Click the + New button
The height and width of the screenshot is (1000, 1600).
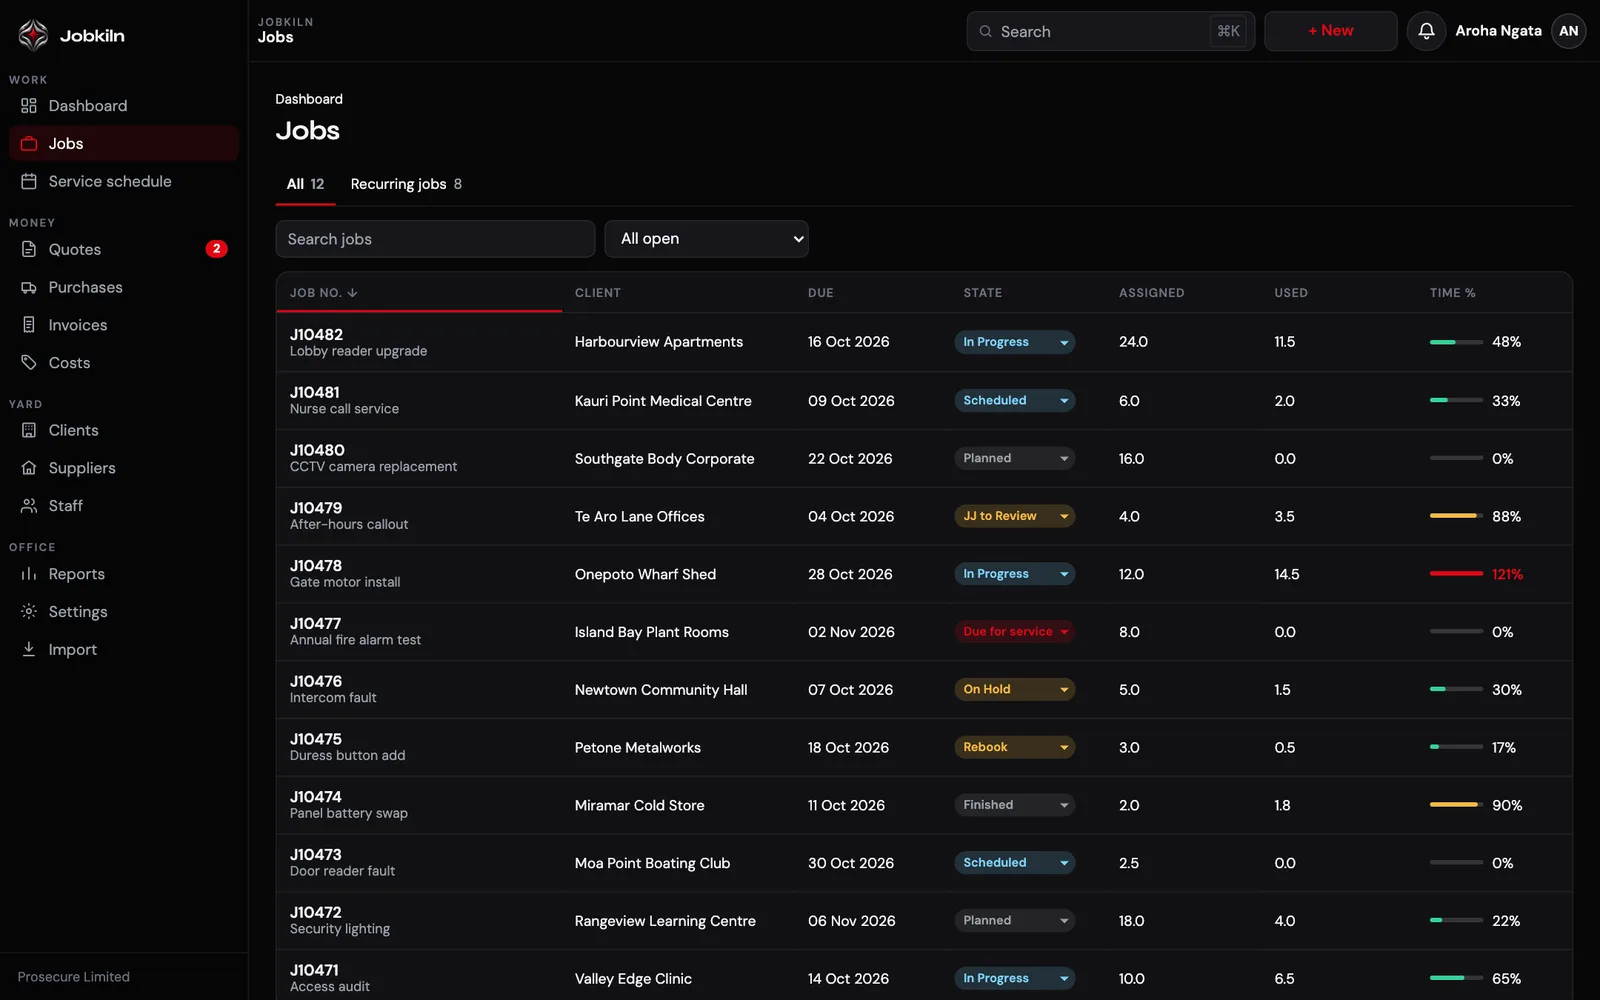click(1331, 31)
